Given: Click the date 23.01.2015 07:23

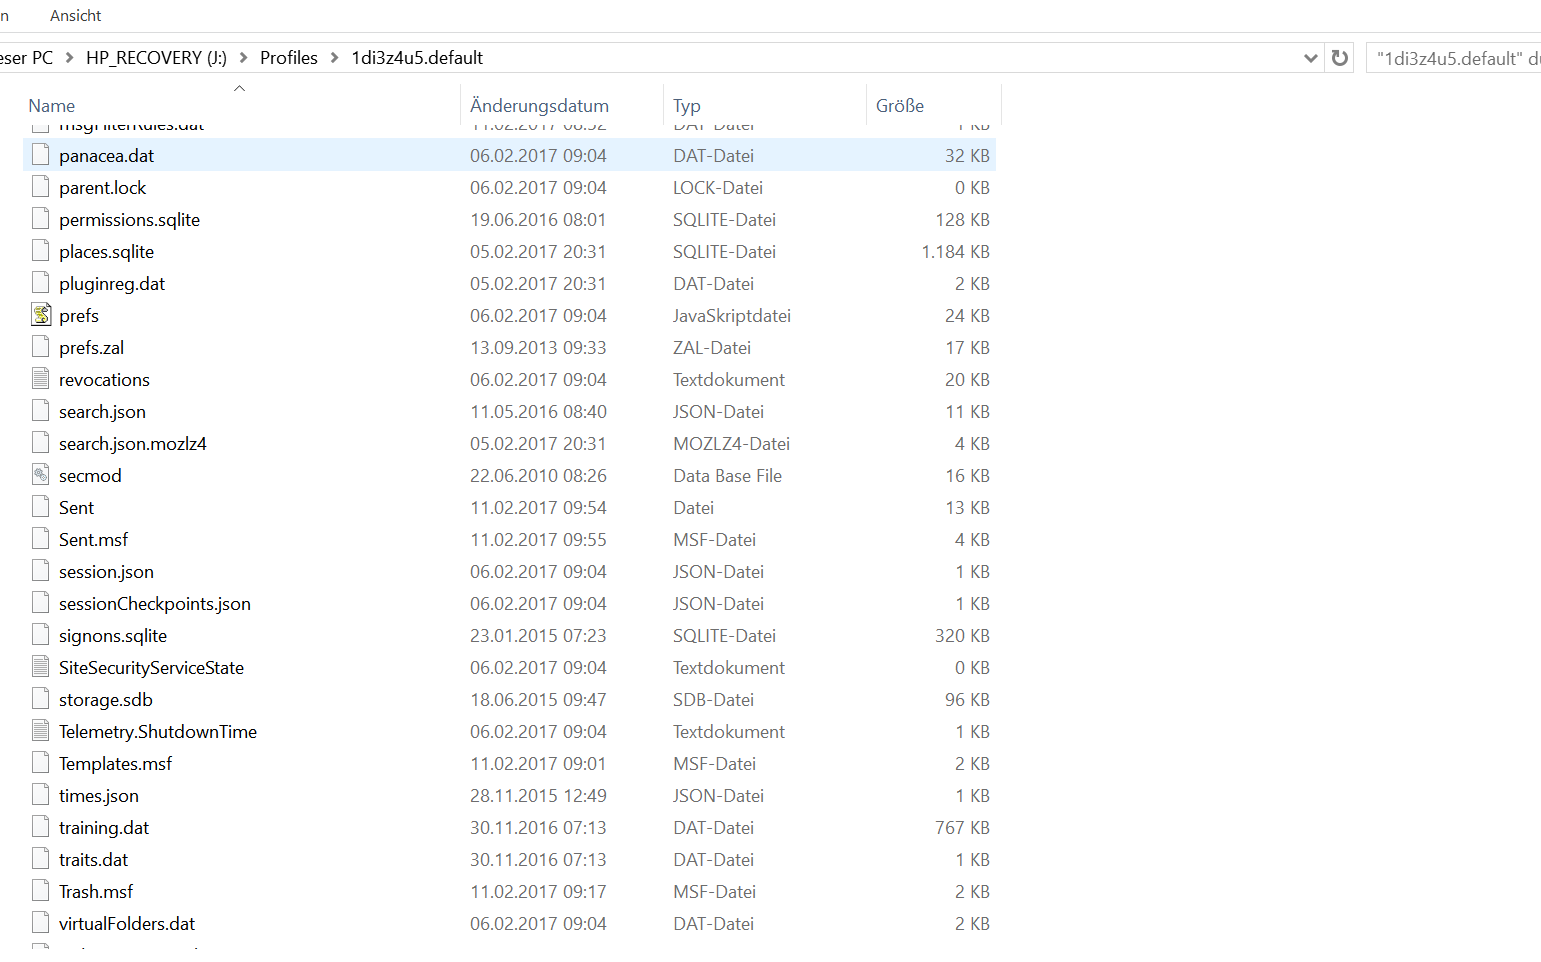Looking at the screenshot, I should [538, 636].
